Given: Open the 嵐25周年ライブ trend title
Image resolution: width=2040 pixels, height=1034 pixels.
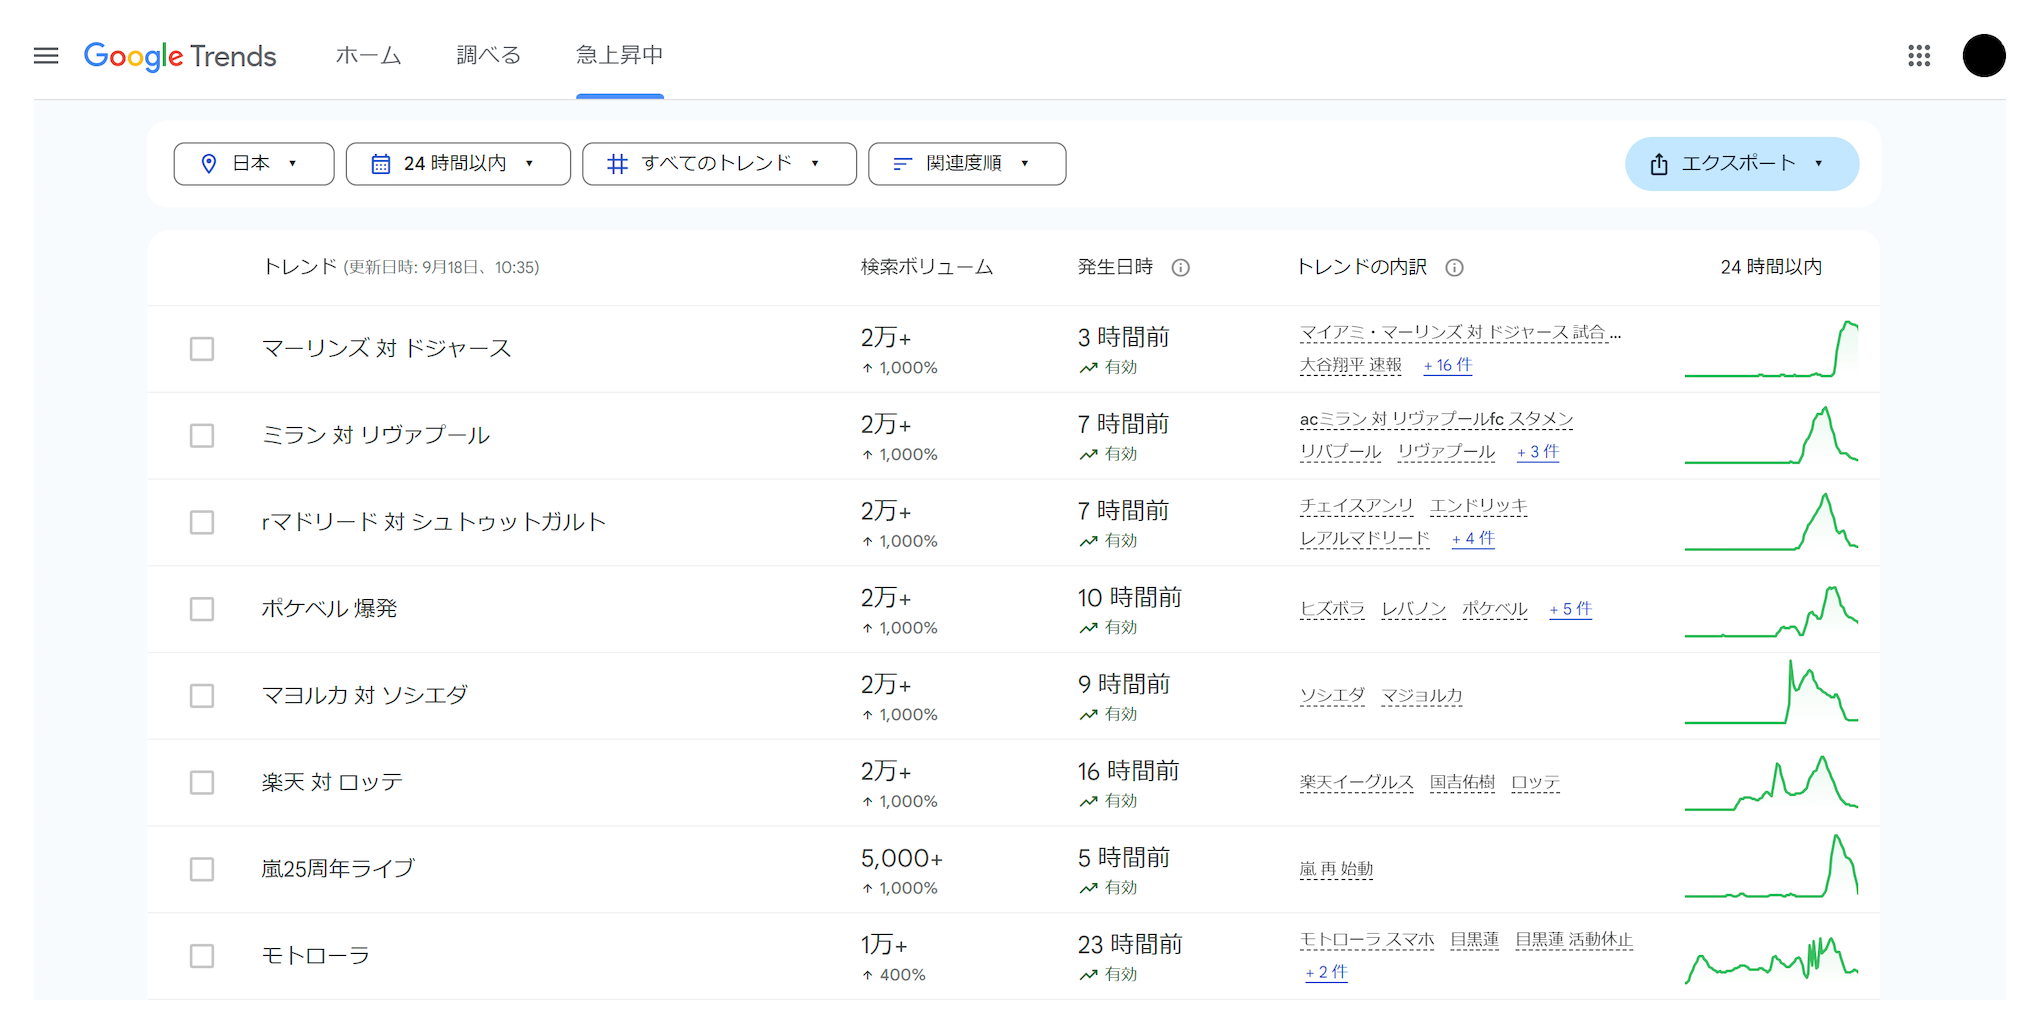Looking at the screenshot, I should point(338,869).
